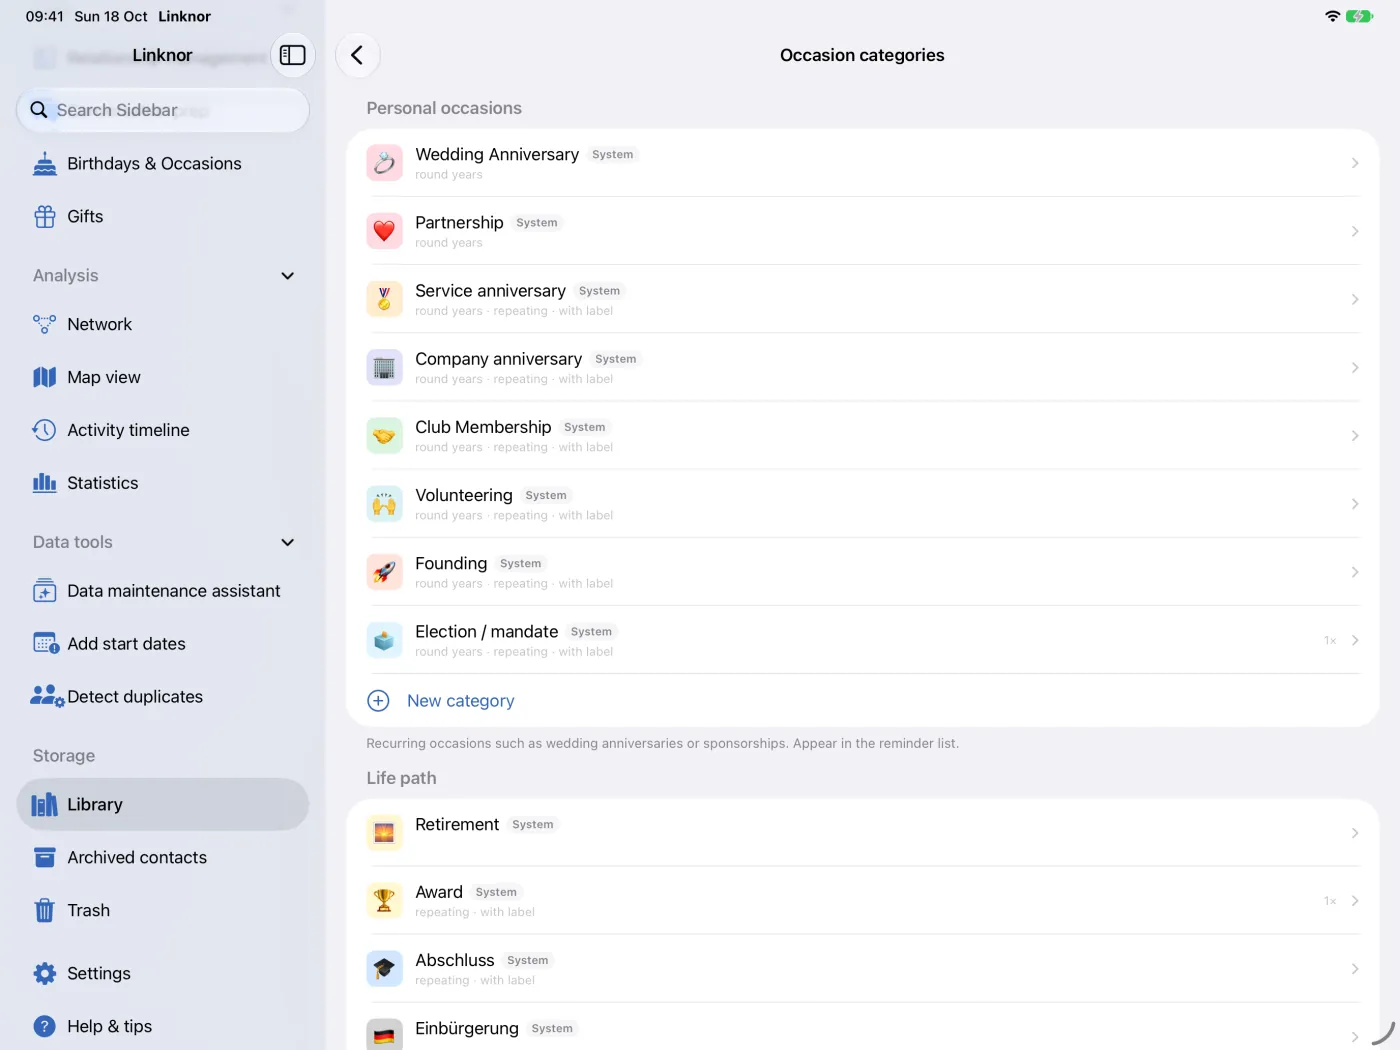
Task: Open Data maintenance assistant
Action: 162,591
